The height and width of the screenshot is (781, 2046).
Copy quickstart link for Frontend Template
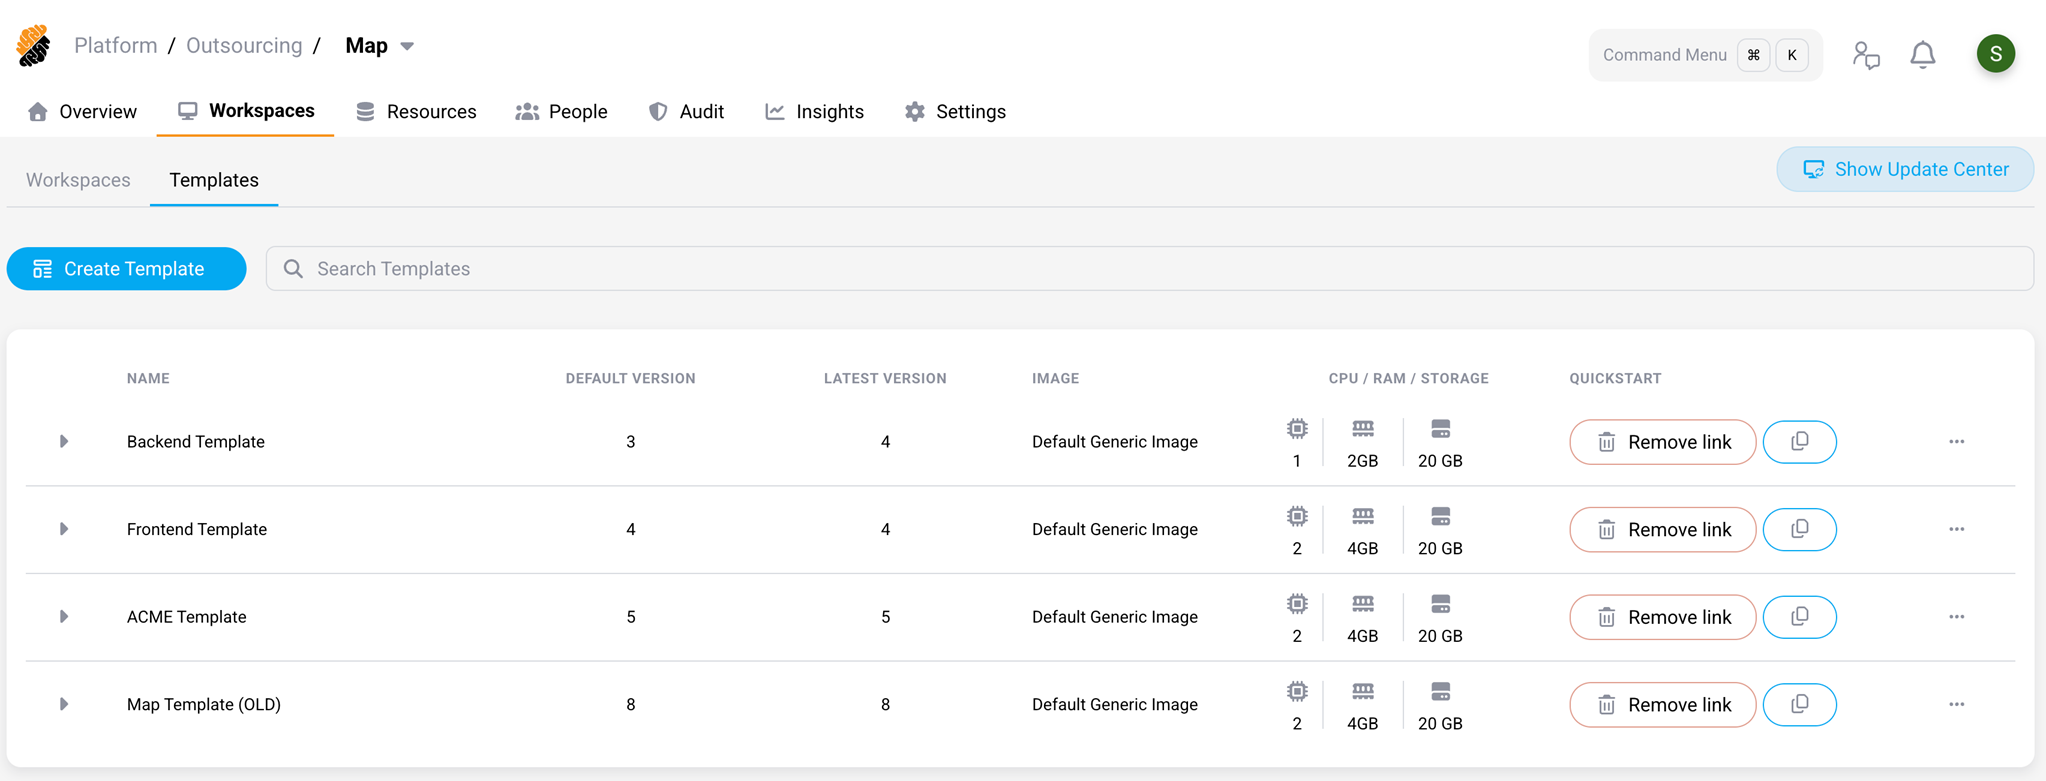pyautogui.click(x=1799, y=530)
